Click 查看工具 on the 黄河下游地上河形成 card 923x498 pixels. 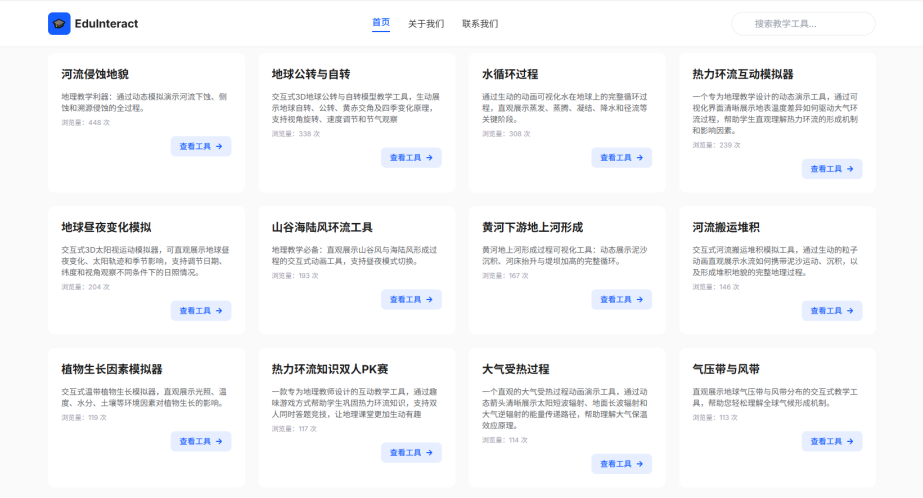[622, 299]
